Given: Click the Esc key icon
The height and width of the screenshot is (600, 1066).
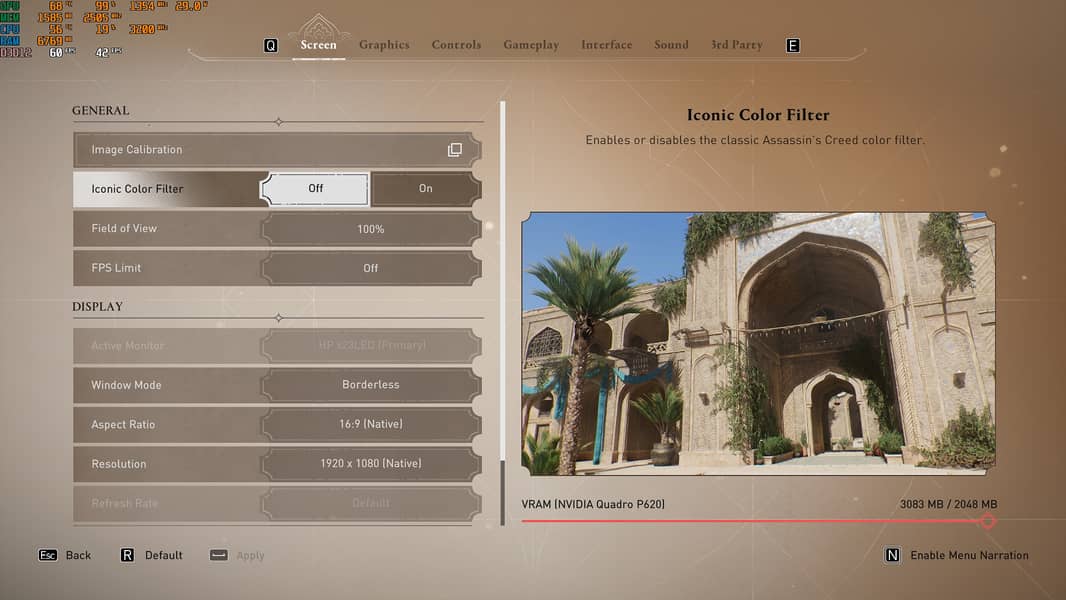Looking at the screenshot, I should point(48,555).
